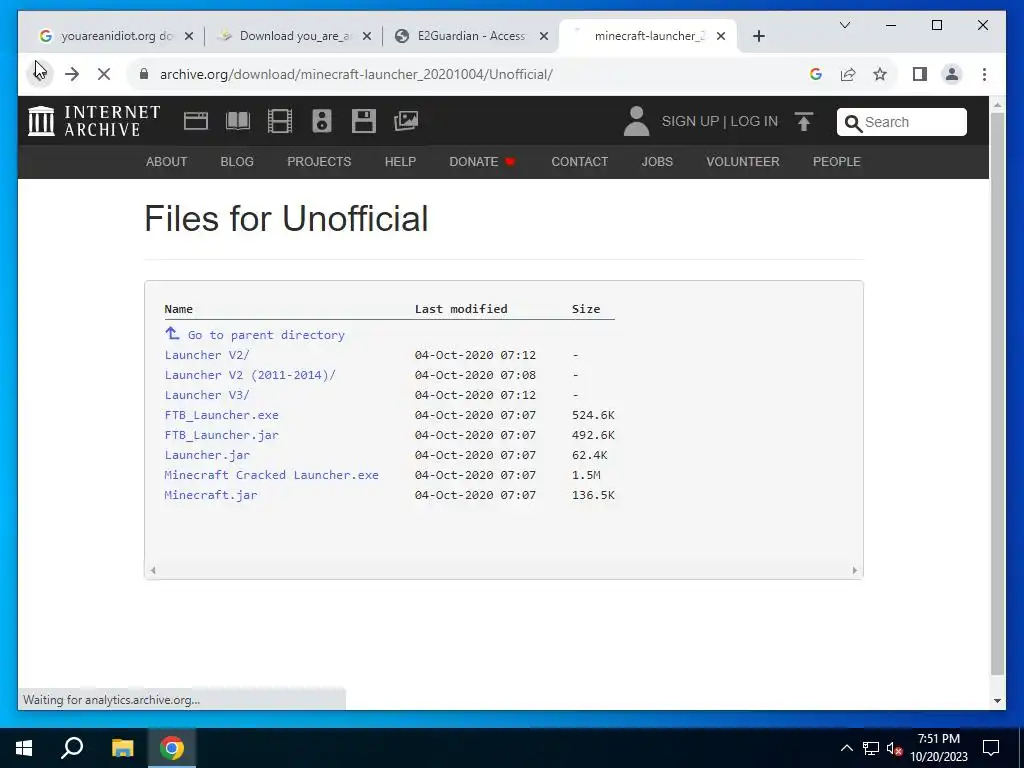
Task: Download FTB_Launcher.jar file
Action: [x=221, y=435]
